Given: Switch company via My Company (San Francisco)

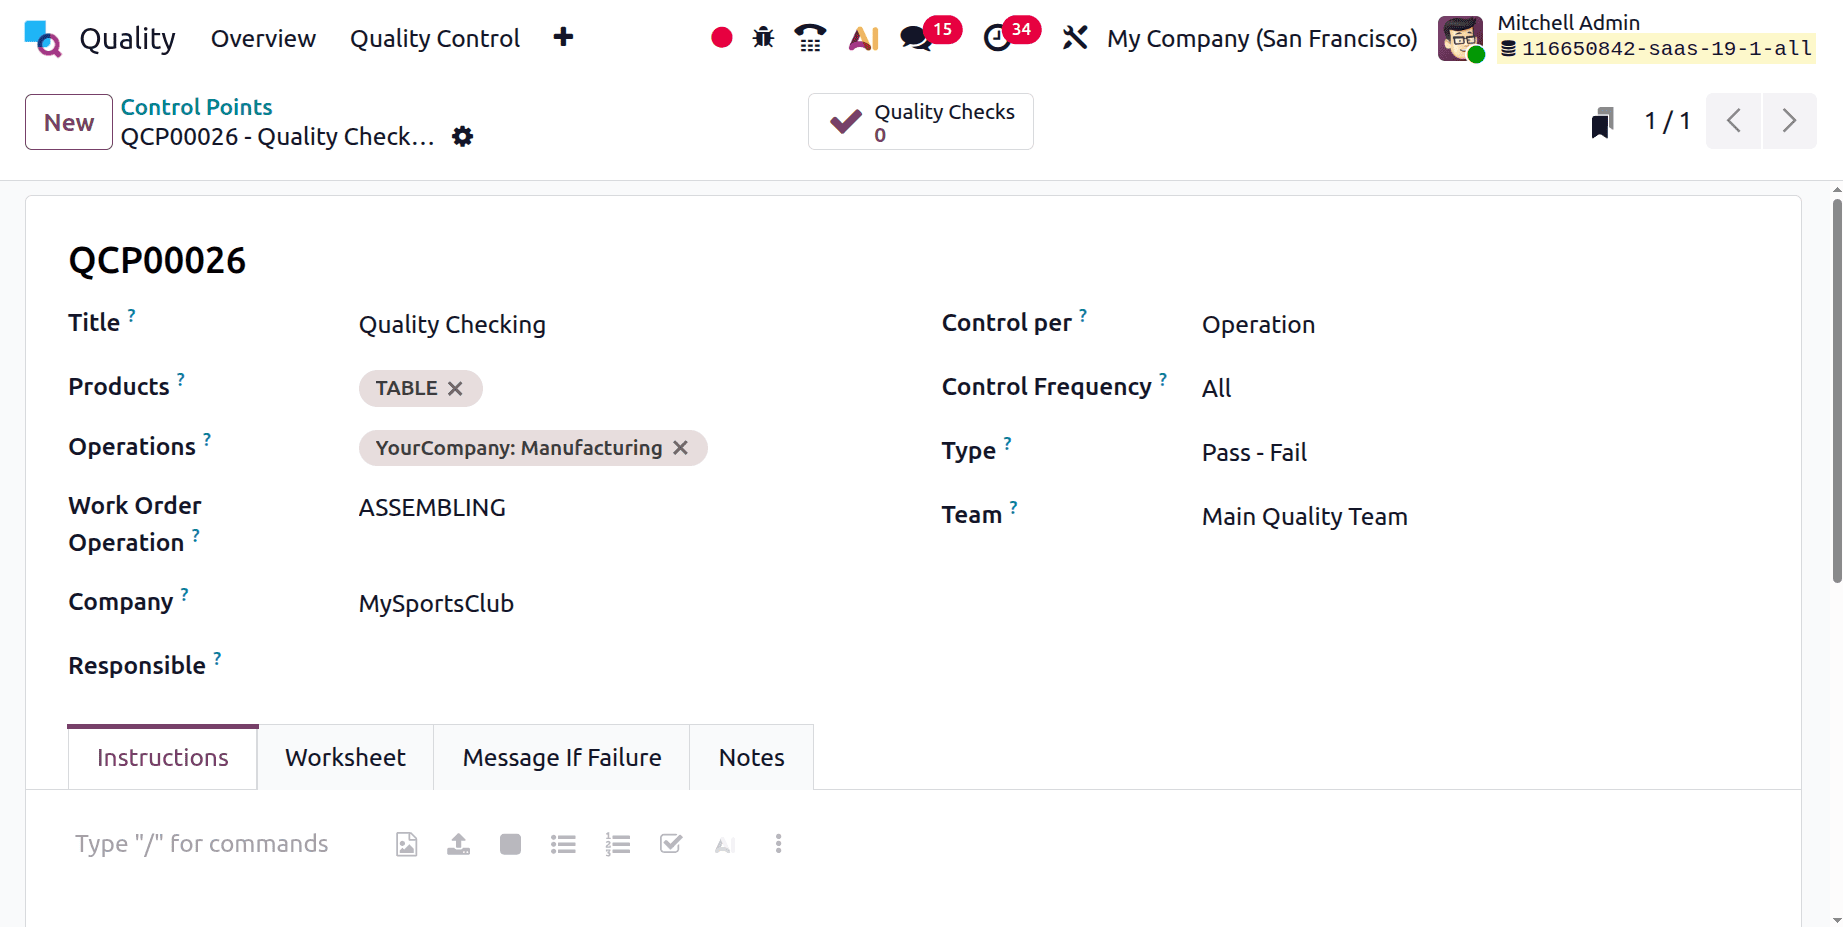Looking at the screenshot, I should click(x=1262, y=38).
